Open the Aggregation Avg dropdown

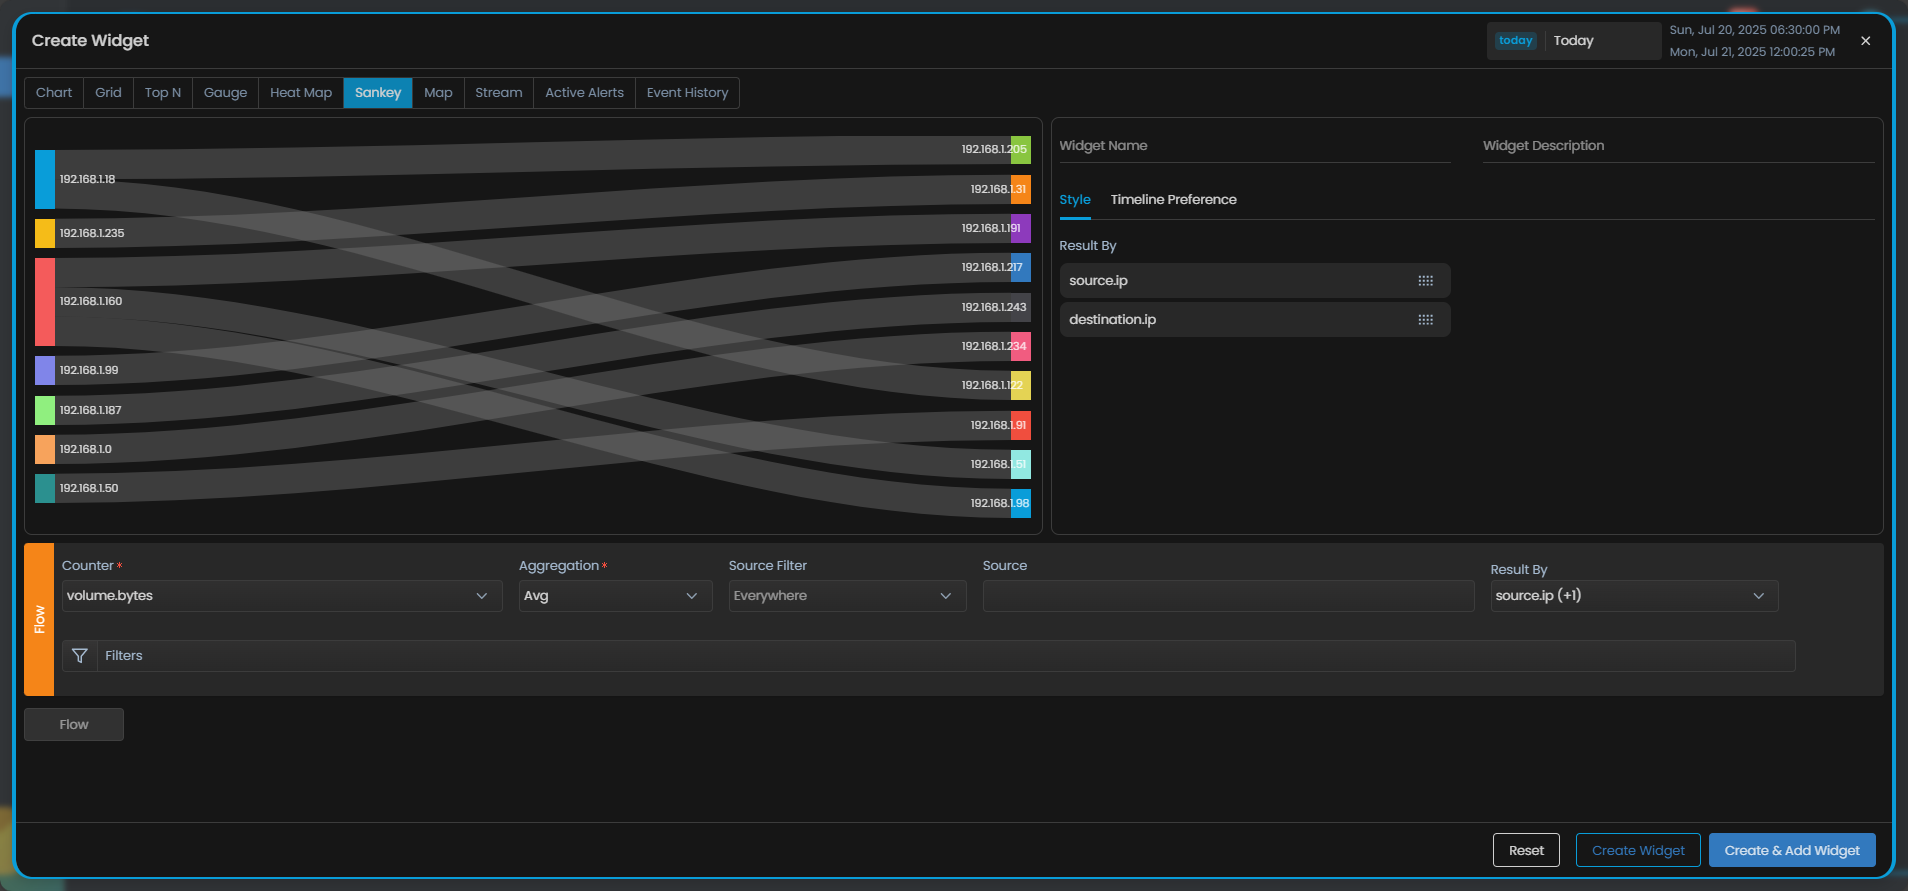(x=615, y=596)
